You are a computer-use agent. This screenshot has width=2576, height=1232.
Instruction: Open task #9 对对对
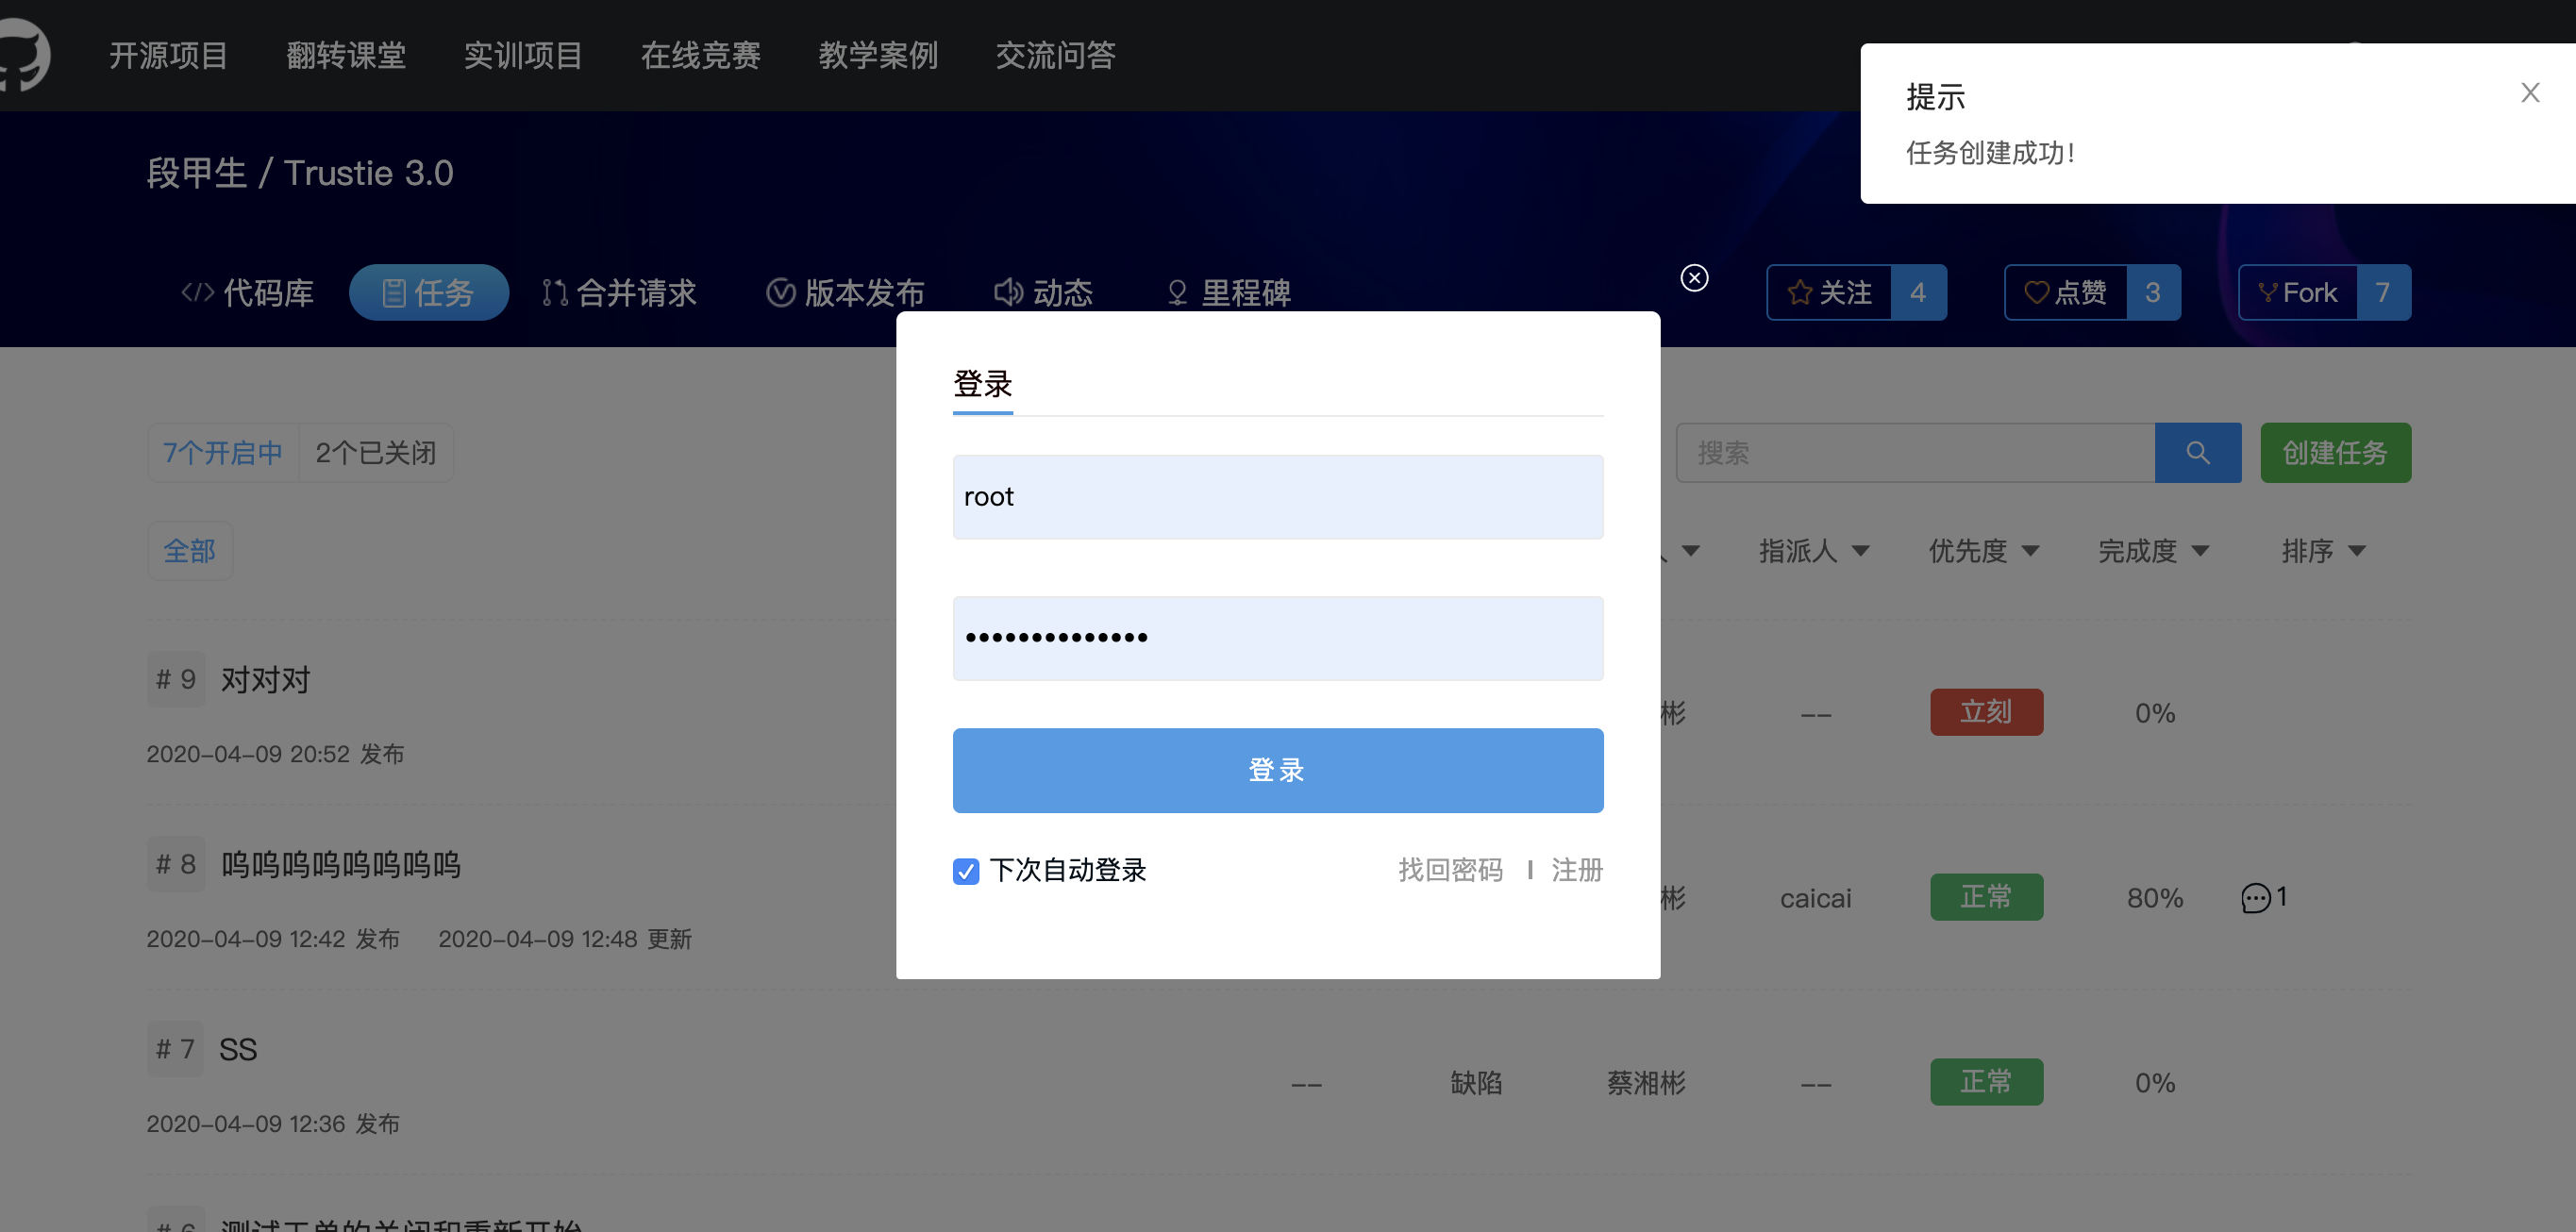pos(266,680)
